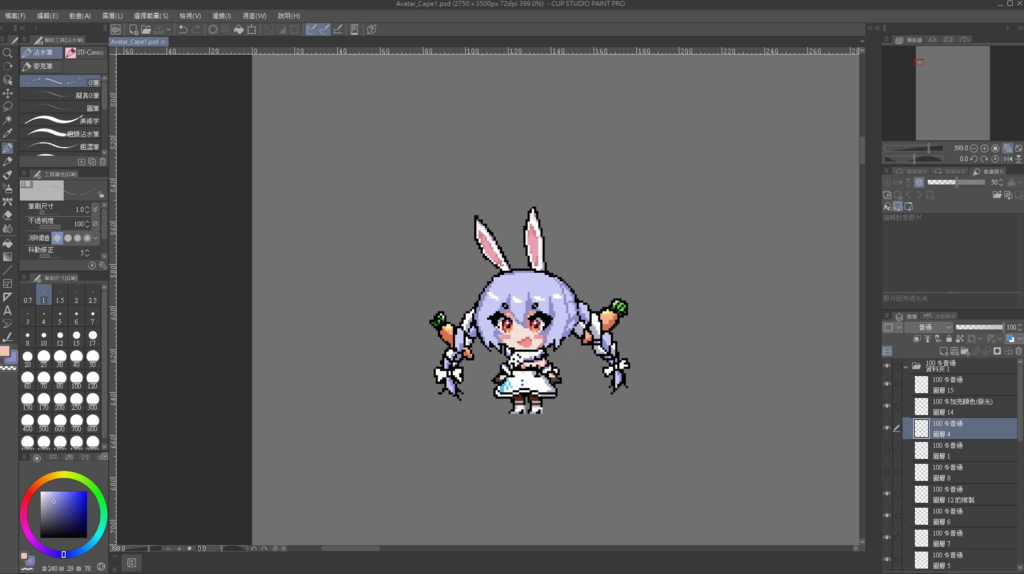Click the new raster layer icon
The image size is (1024, 574).
(944, 351)
